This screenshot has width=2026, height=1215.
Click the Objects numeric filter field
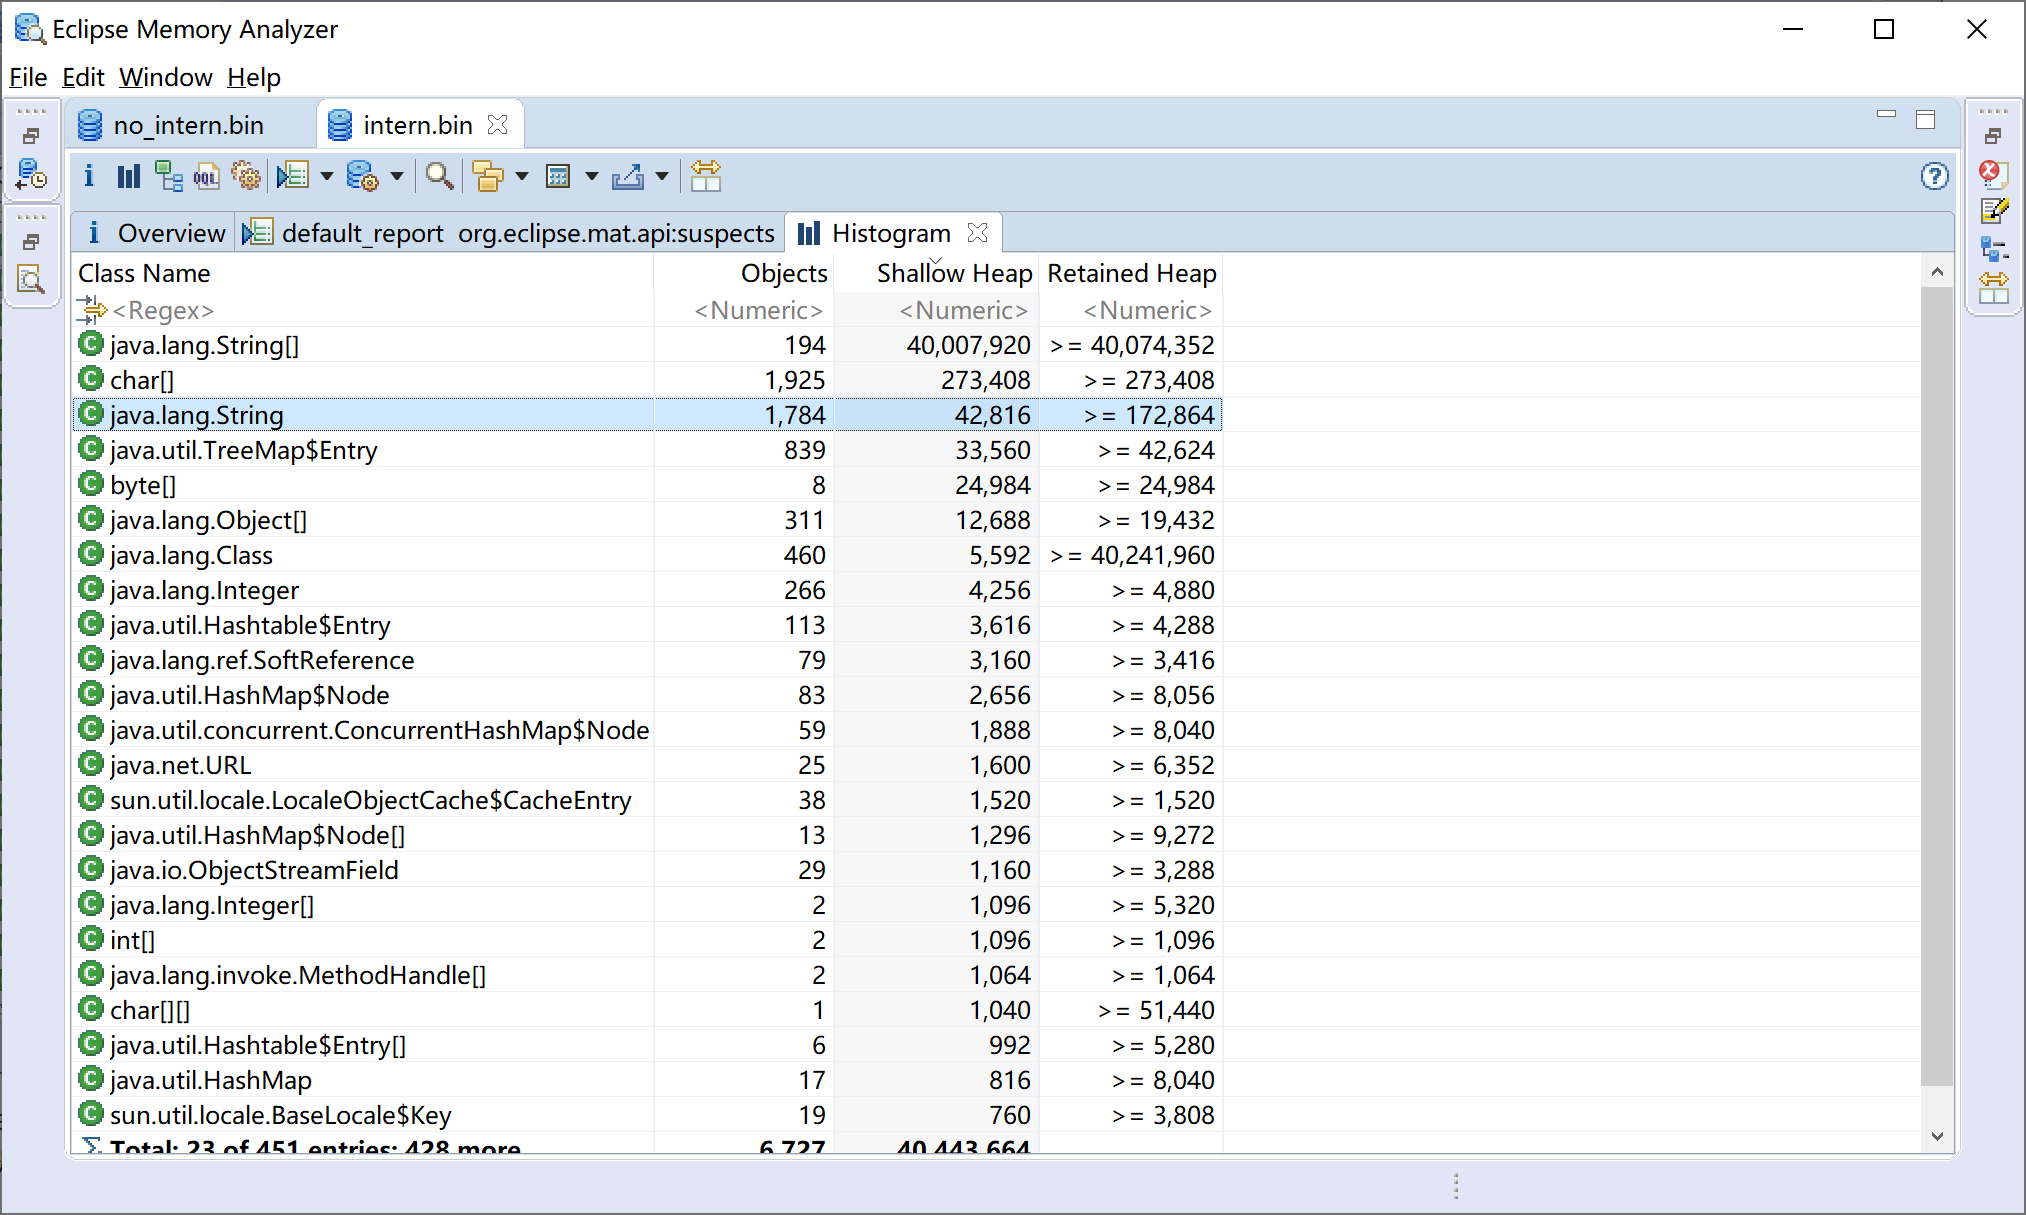click(744, 310)
